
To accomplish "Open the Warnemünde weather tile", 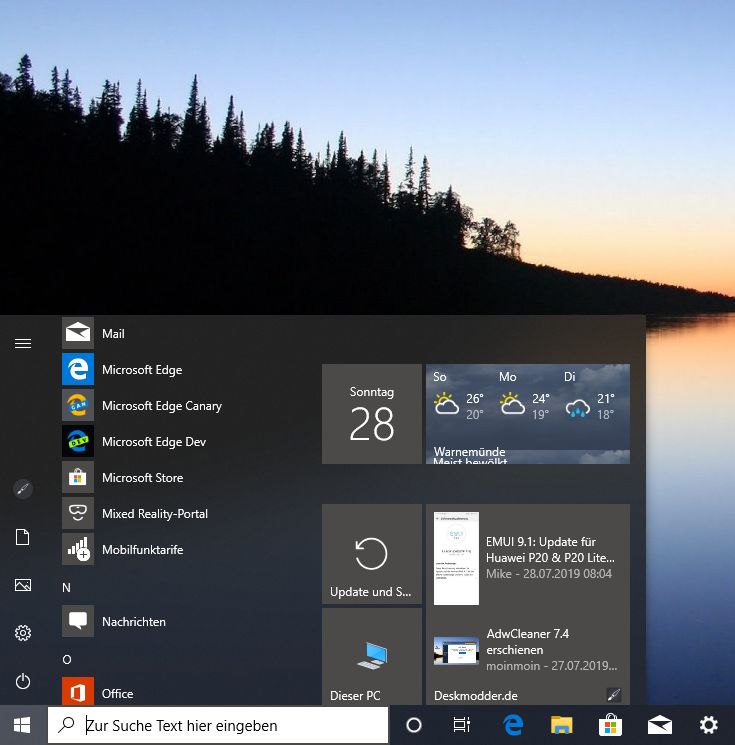I will coord(528,414).
